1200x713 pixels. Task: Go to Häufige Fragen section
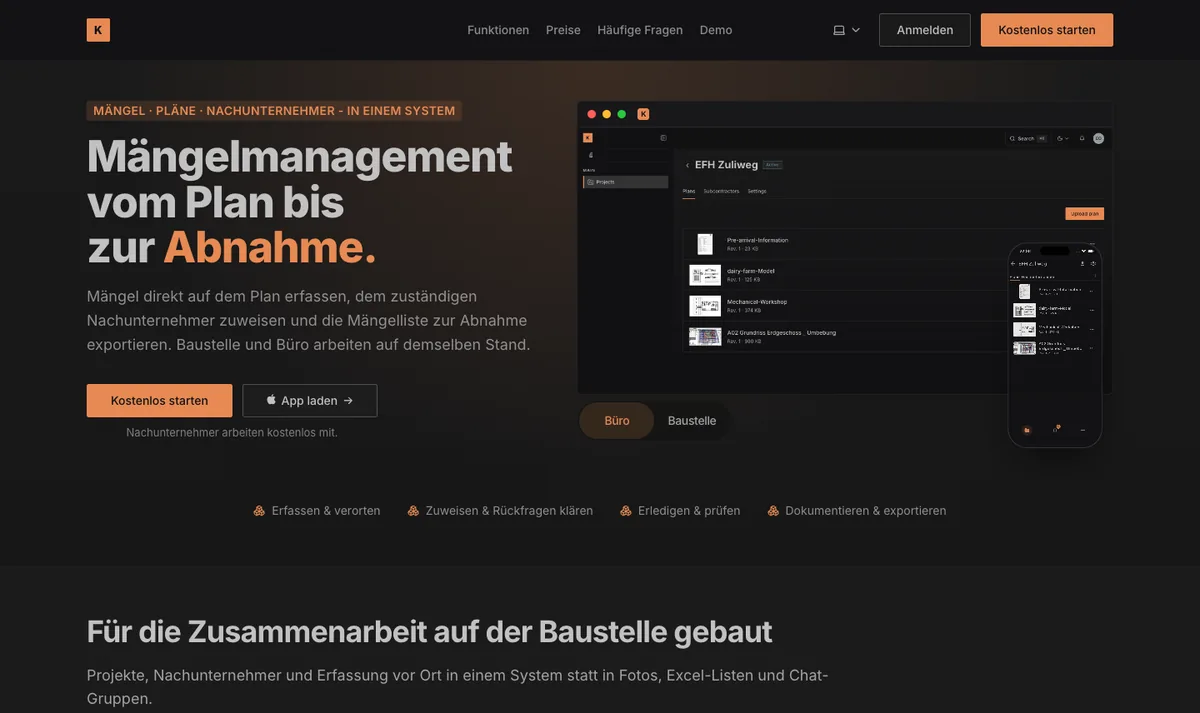tap(640, 30)
